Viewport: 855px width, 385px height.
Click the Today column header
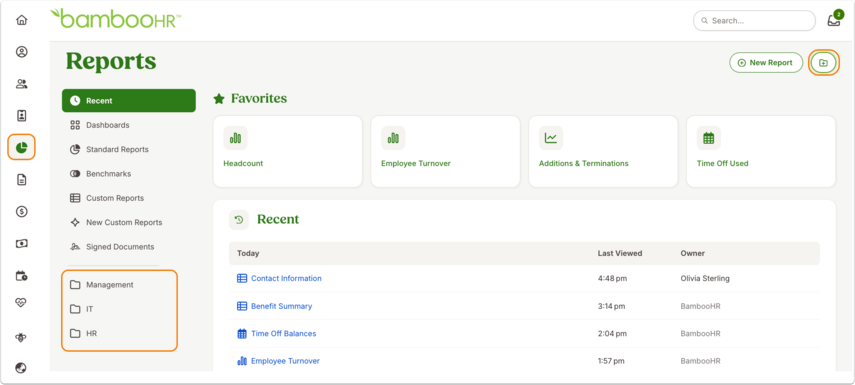coord(248,254)
